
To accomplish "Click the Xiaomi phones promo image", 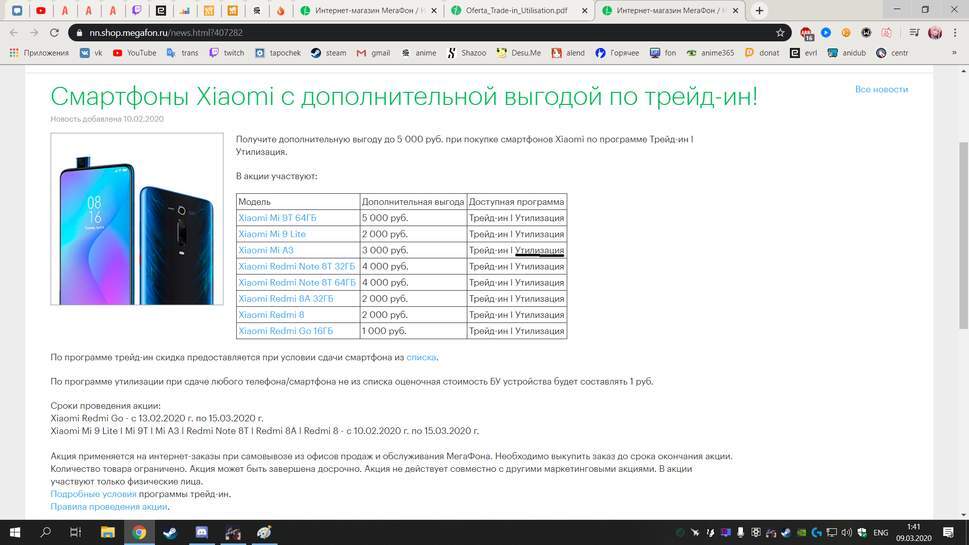I will tap(137, 219).
